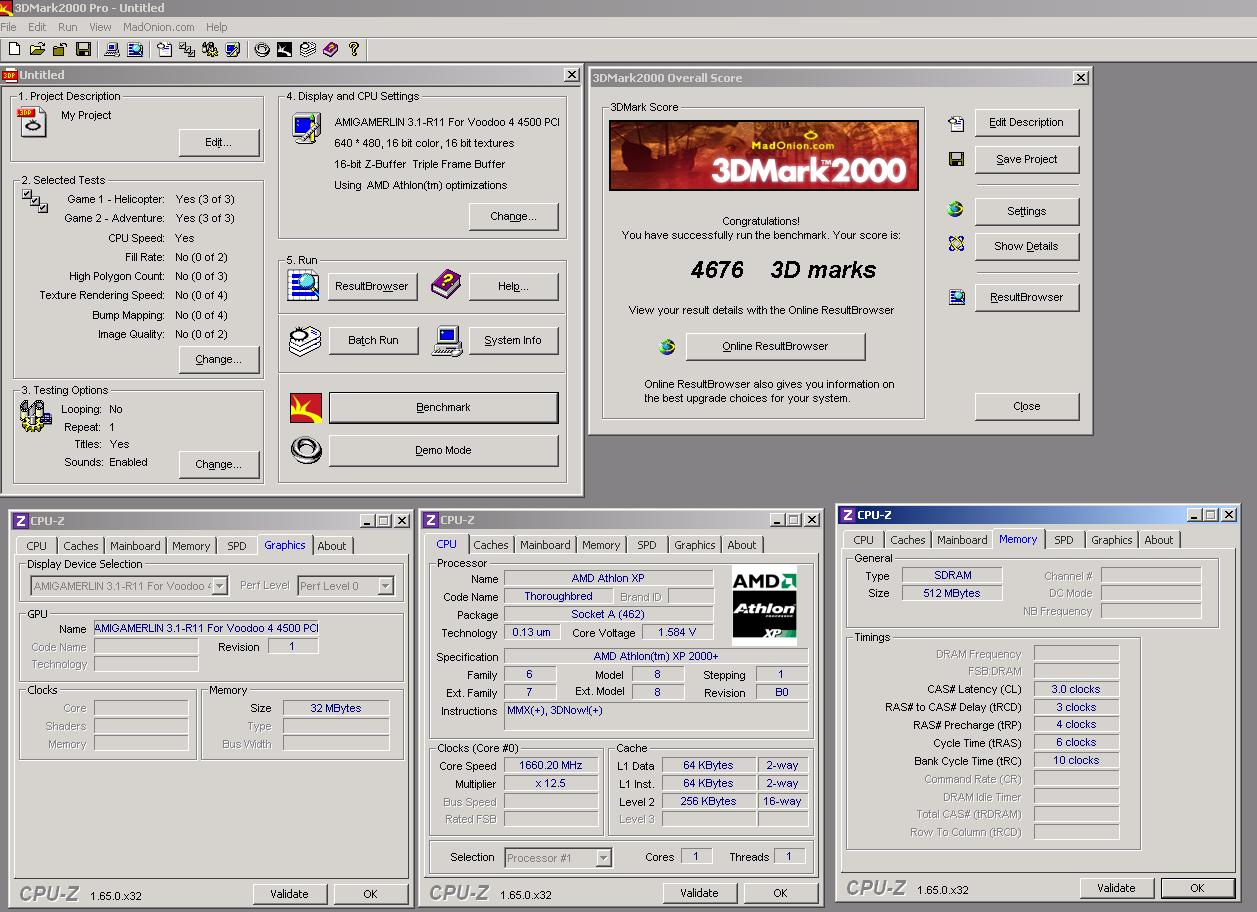
Task: Click the floppy icon beside the Save Project button
Action: click(x=956, y=159)
